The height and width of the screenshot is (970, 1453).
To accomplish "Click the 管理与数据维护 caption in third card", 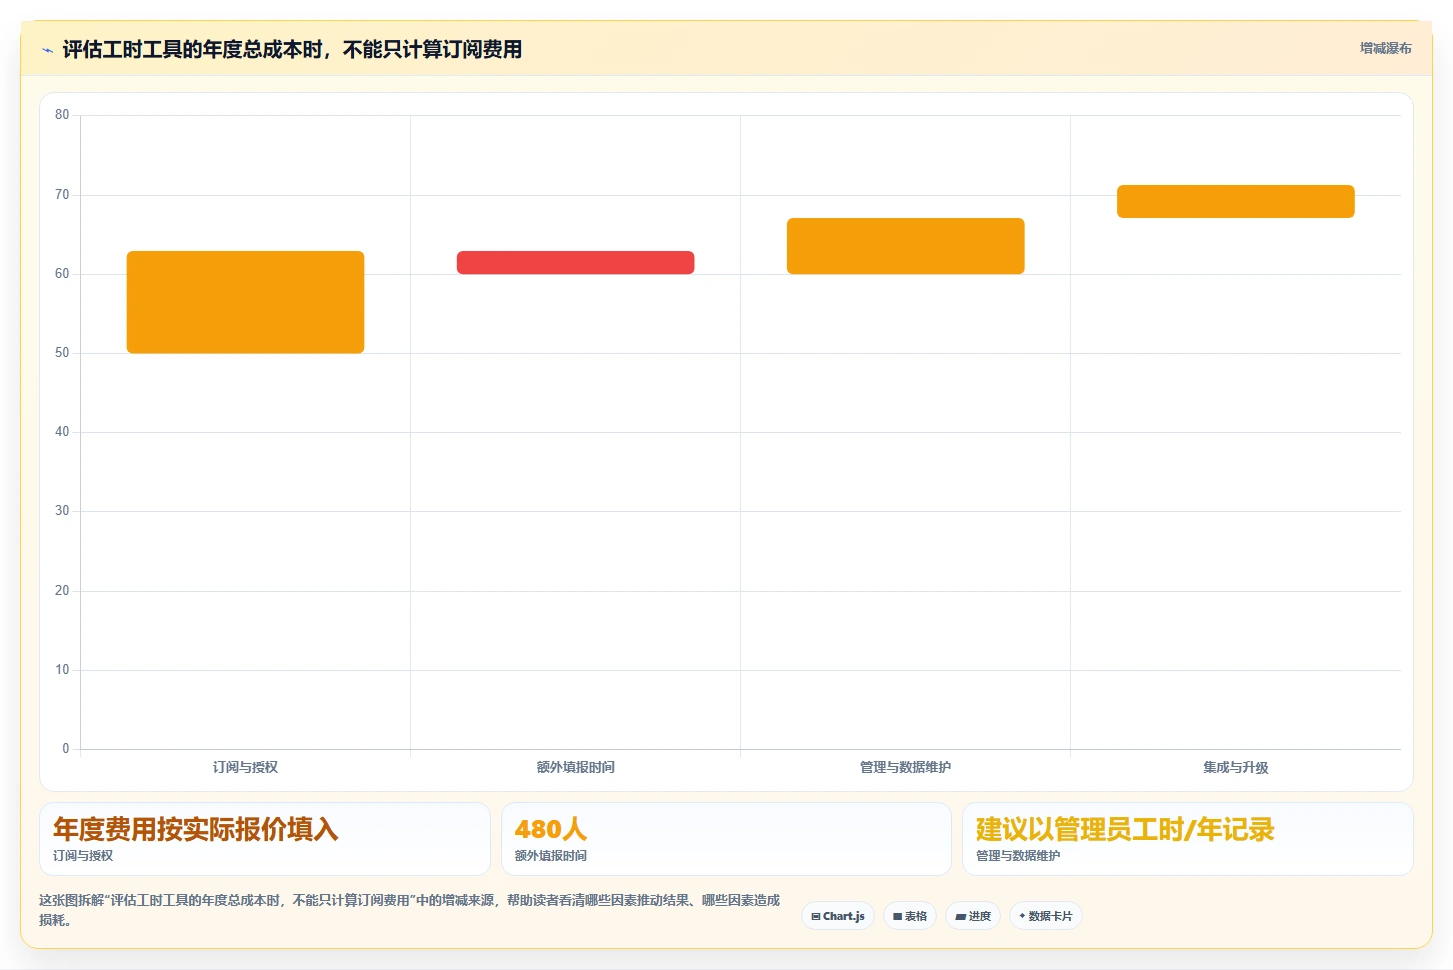I will 1018,856.
